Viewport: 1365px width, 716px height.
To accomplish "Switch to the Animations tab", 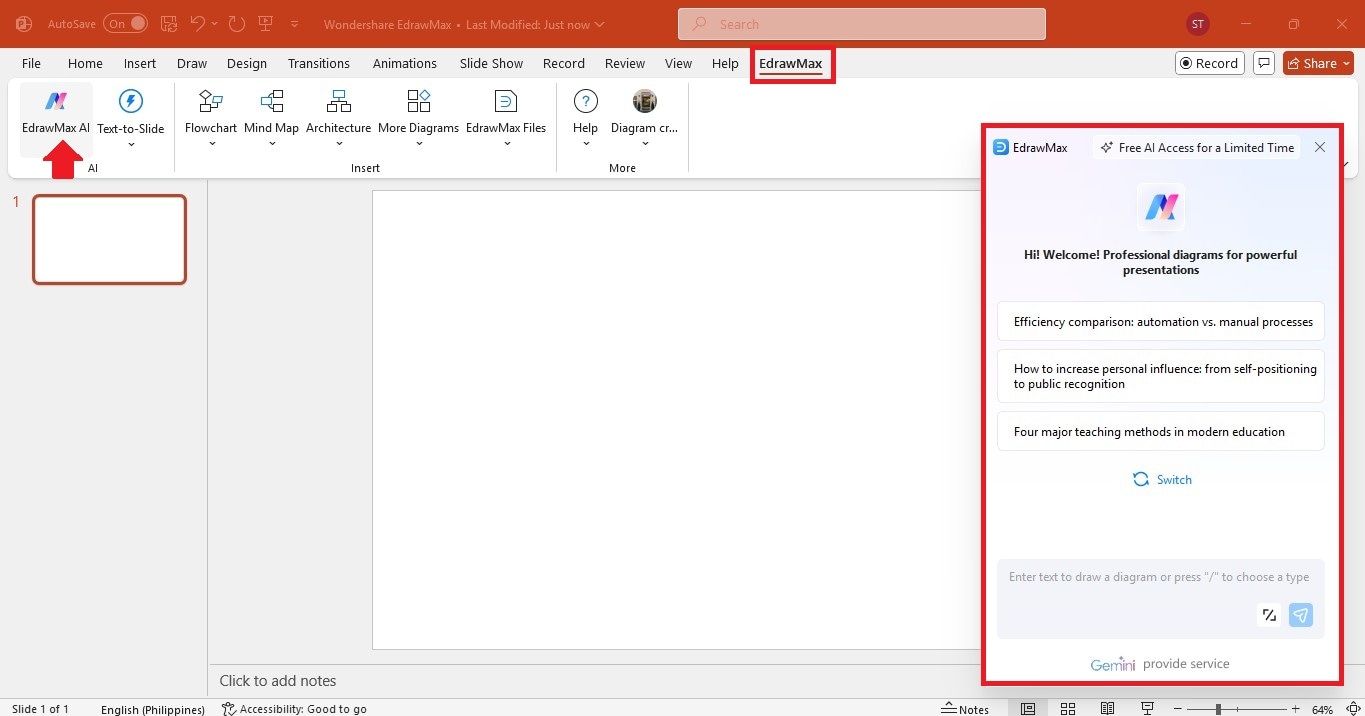I will [404, 63].
